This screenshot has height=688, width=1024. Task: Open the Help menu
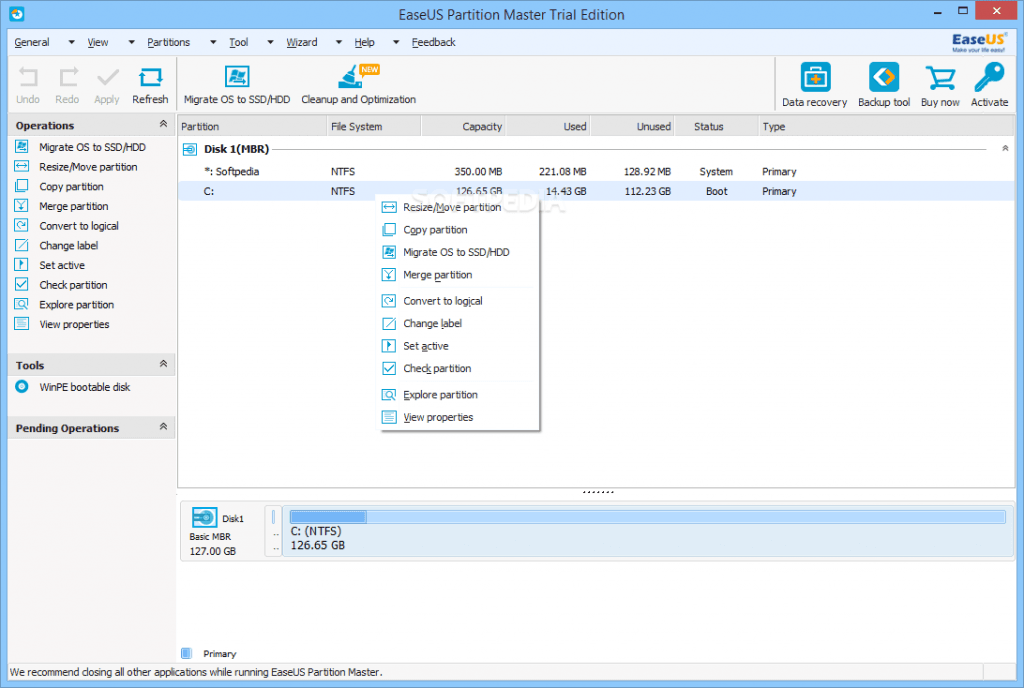(x=364, y=42)
